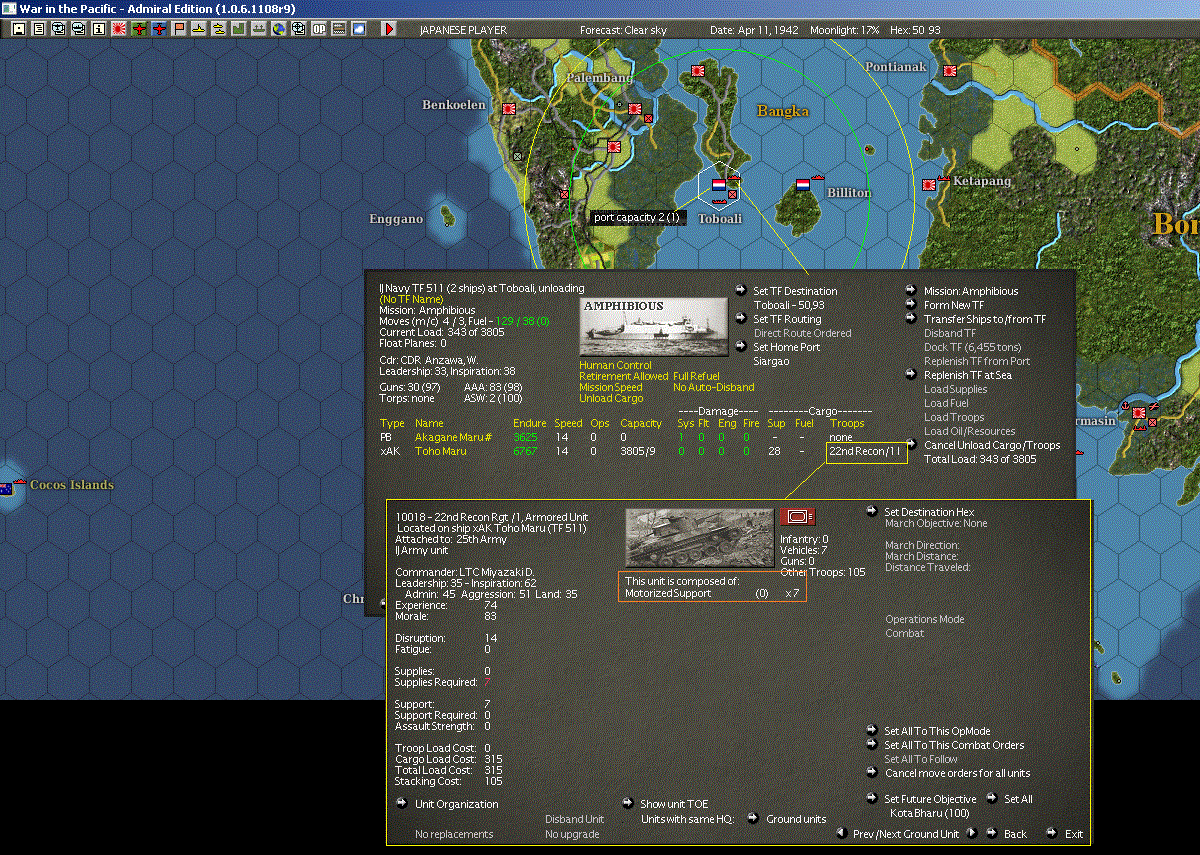Click red aircraft on green toolbar icon

[139, 29]
